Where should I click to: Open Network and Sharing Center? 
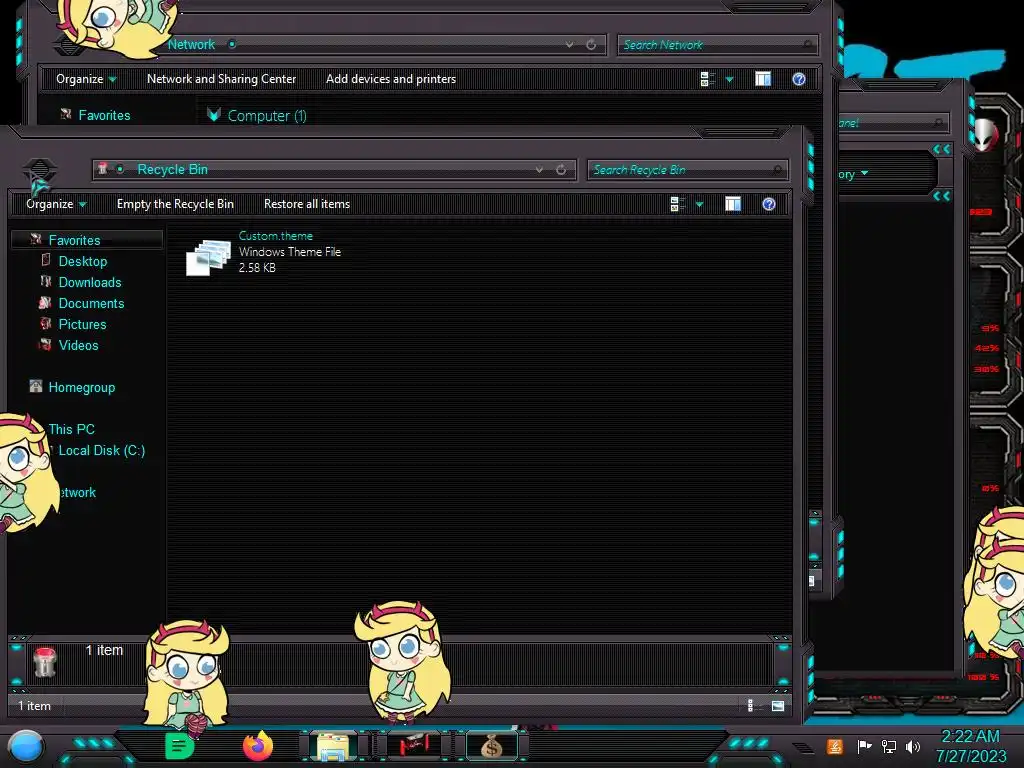(x=221, y=79)
